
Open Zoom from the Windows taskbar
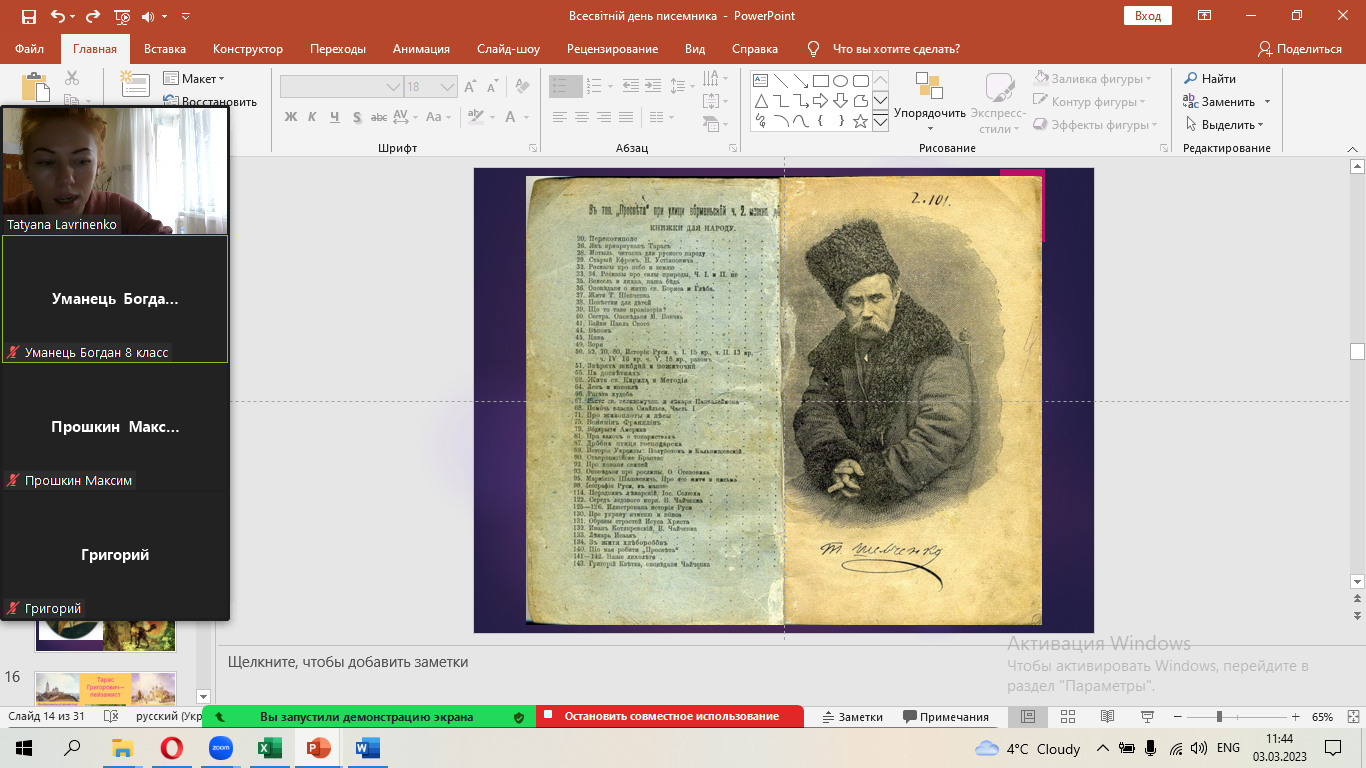(220, 747)
